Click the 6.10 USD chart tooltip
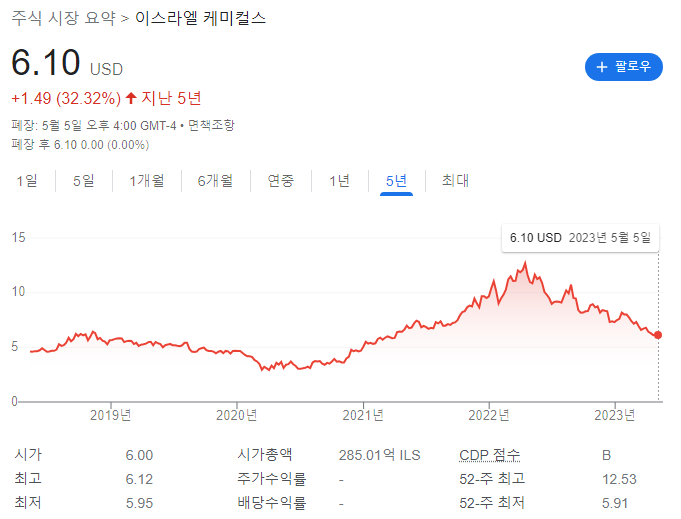681x519 pixels. (580, 238)
